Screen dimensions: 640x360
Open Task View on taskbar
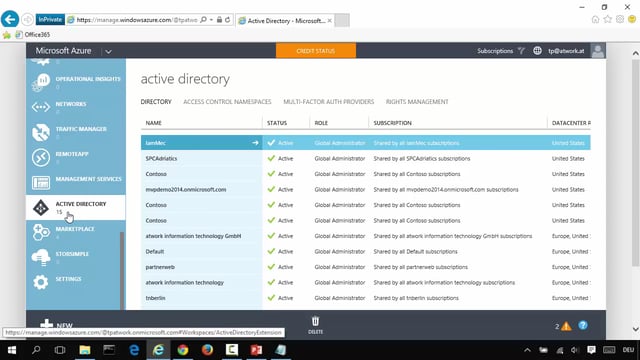tap(60, 350)
